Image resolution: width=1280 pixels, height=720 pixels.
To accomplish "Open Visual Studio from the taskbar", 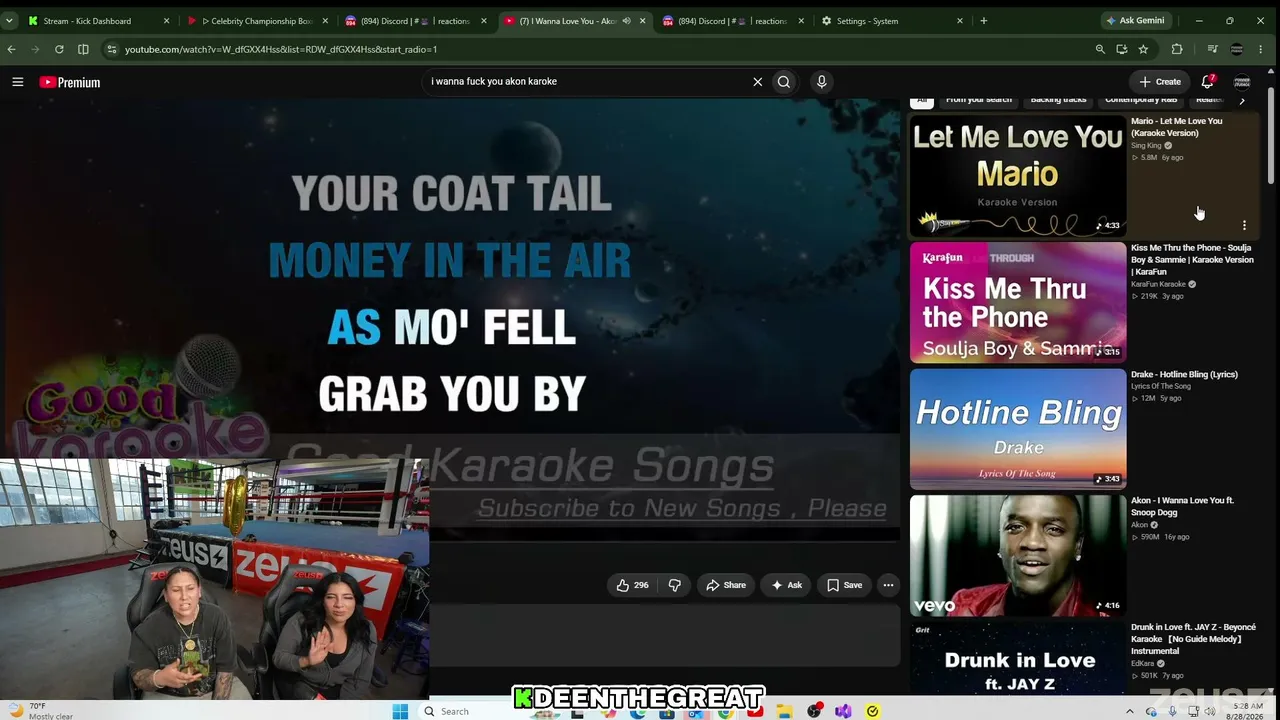I will click(843, 711).
